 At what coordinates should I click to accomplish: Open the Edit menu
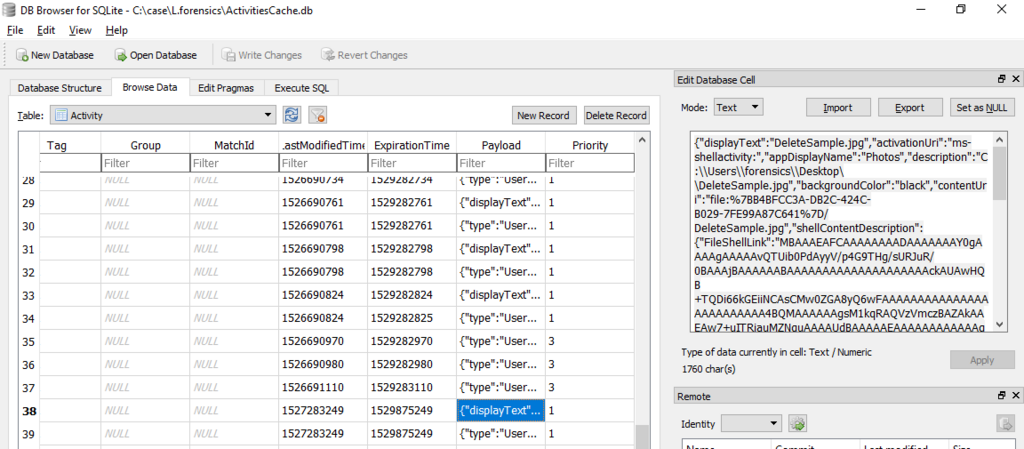pyautogui.click(x=46, y=30)
